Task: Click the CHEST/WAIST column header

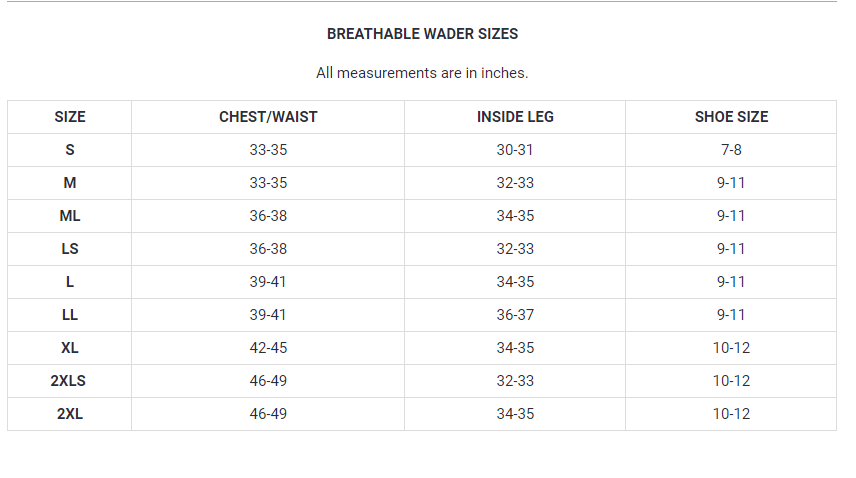Action: pyautogui.click(x=268, y=117)
